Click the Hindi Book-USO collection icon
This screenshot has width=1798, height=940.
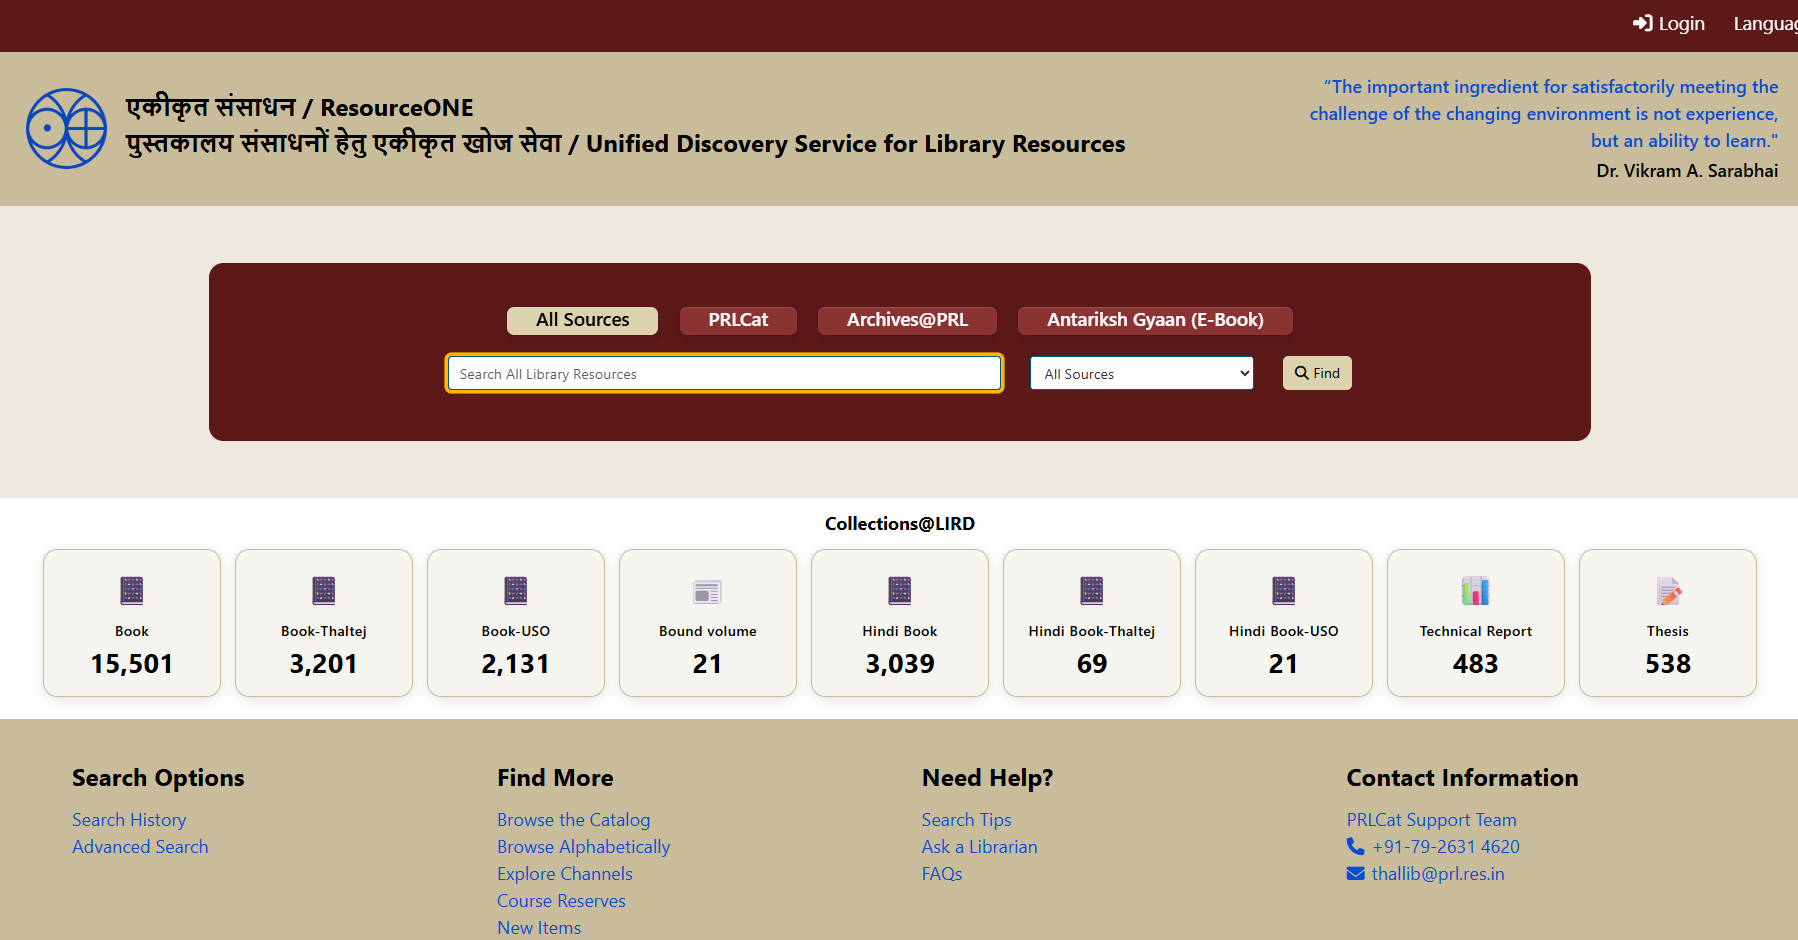(1284, 591)
